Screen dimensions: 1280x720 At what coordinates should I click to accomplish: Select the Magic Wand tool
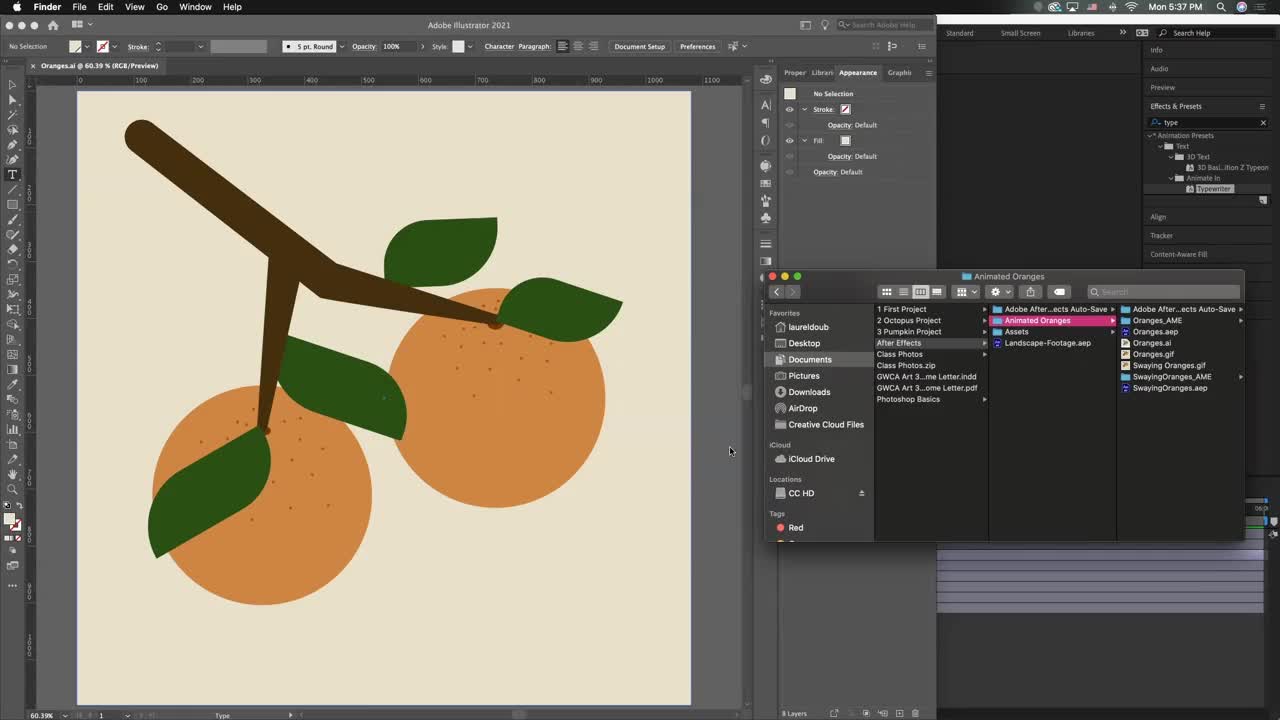coord(12,115)
